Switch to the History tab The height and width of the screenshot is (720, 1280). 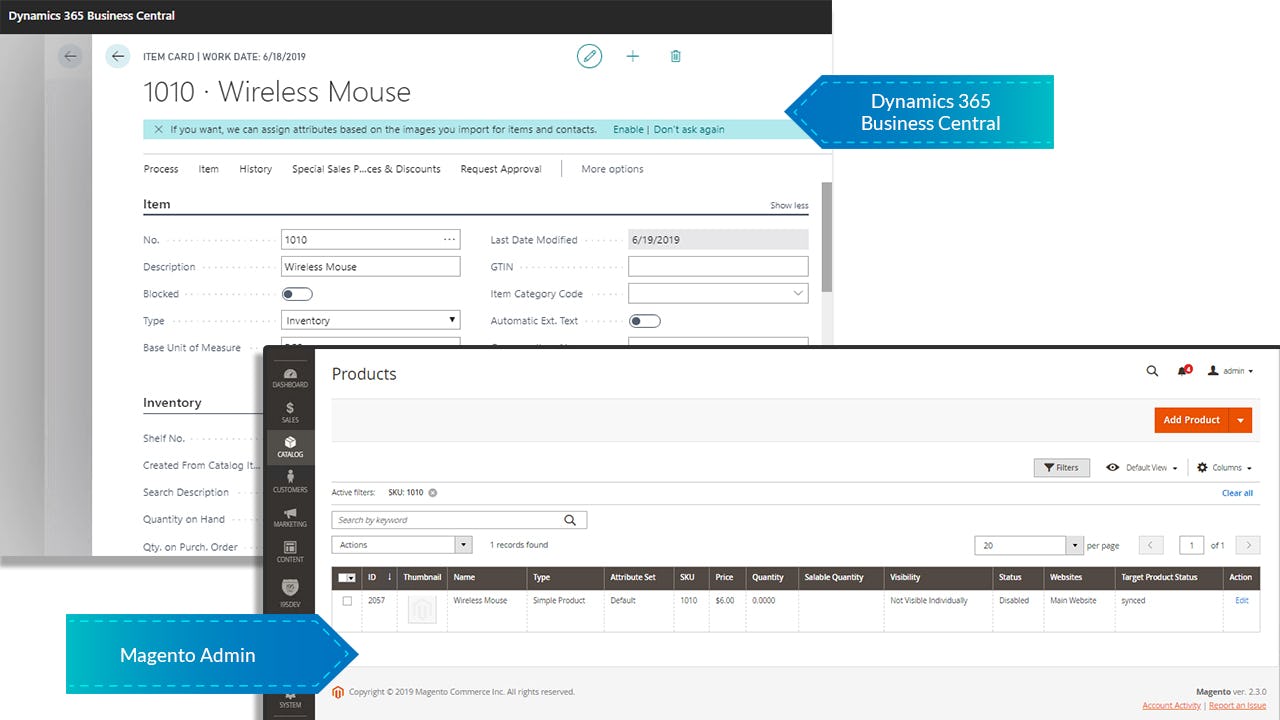pos(255,169)
